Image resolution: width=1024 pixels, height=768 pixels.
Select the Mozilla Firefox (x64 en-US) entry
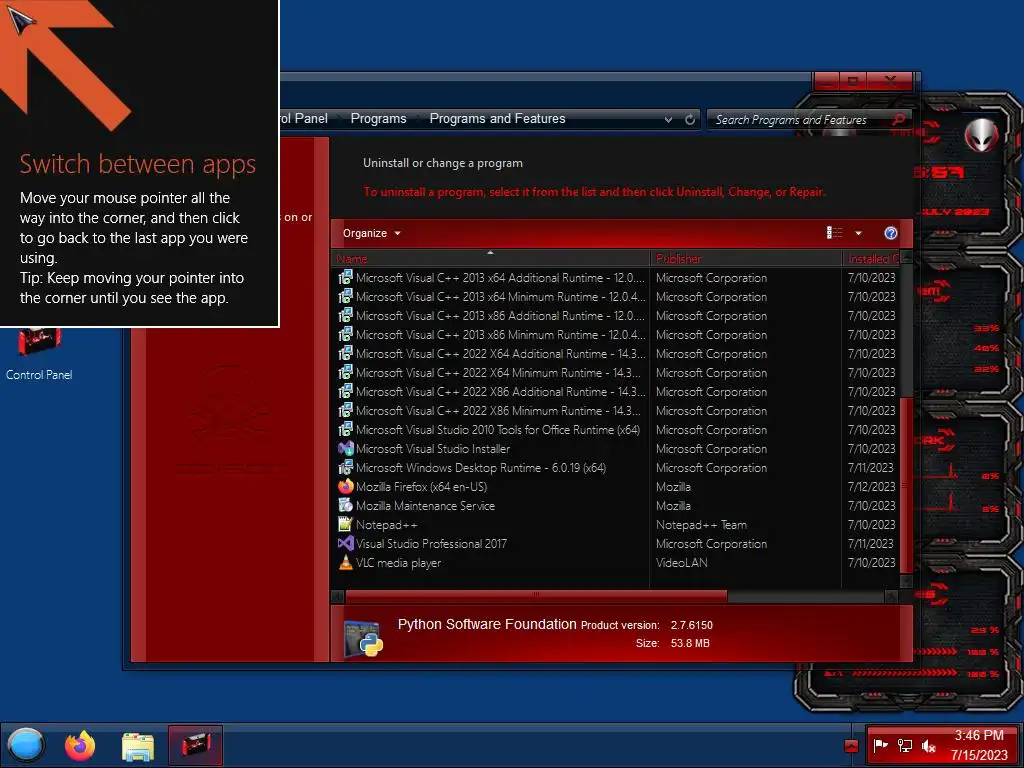point(421,487)
